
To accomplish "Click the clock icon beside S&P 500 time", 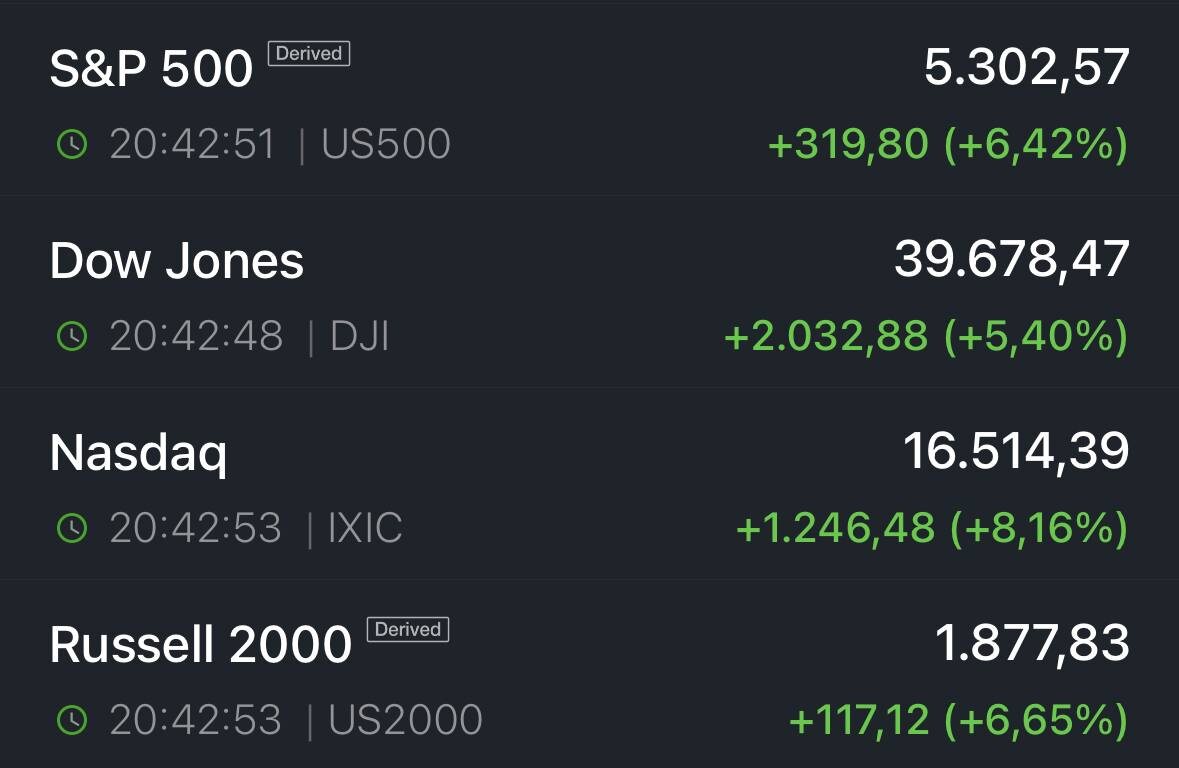I will [x=72, y=144].
